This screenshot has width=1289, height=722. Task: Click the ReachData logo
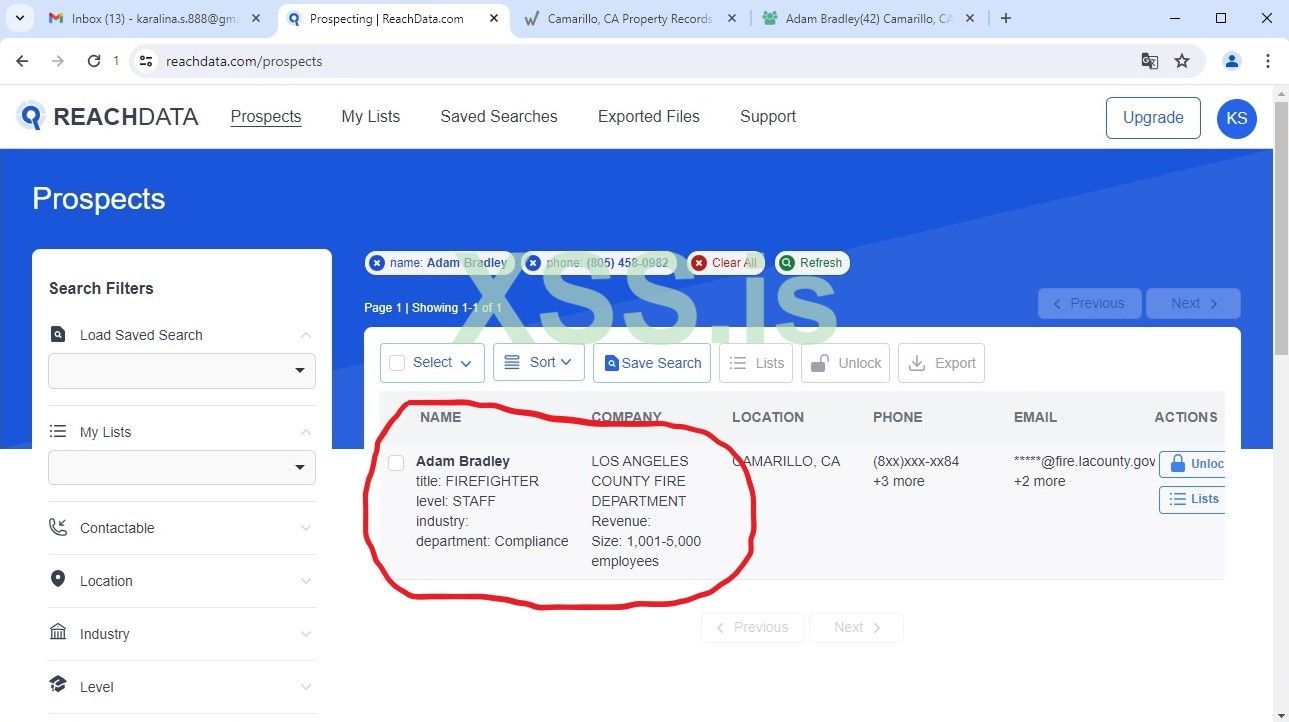[107, 117]
